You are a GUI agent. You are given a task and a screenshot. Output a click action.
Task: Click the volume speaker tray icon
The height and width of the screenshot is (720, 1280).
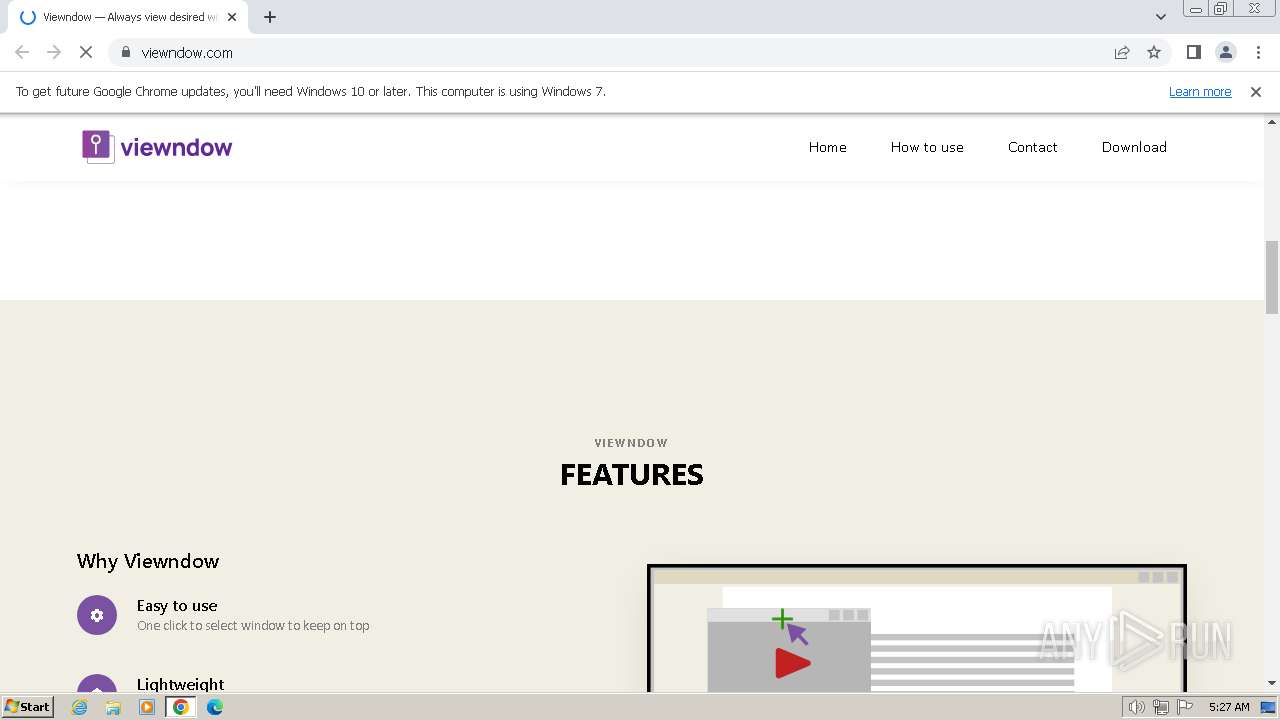click(1136, 707)
